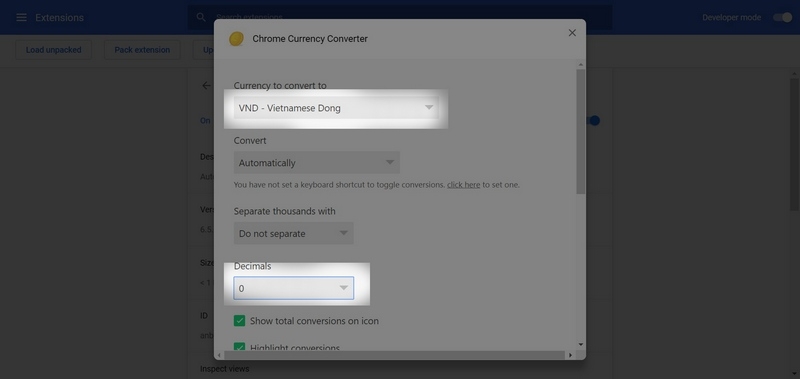Screen dimensions: 800x379
Task: Follow the click here shortcut link
Action: (x=463, y=185)
